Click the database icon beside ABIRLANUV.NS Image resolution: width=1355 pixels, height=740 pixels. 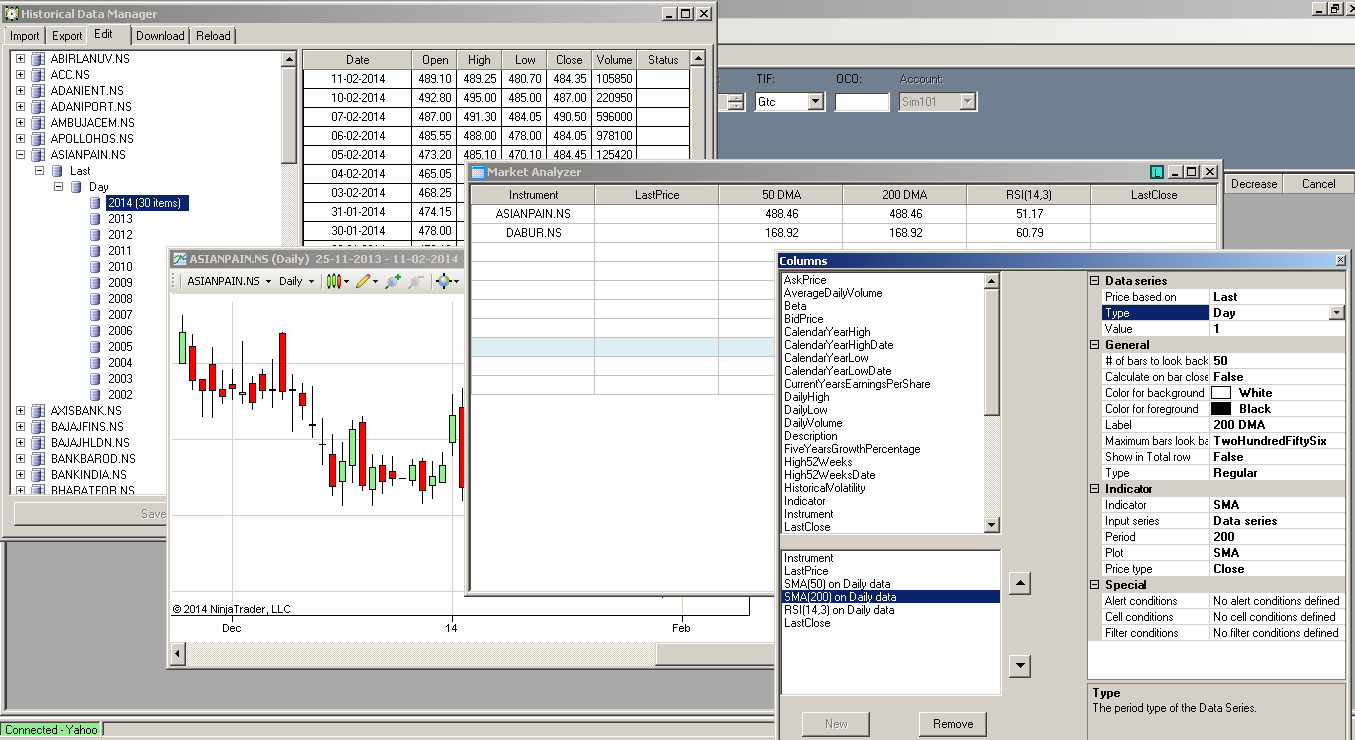pyautogui.click(x=38, y=59)
